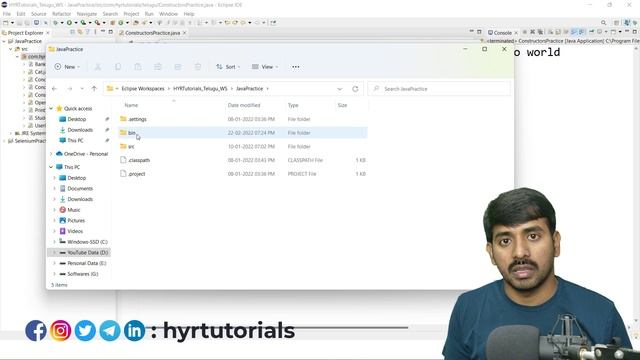
Task: Click Eclipse New toolbar icon
Action: click(6, 23)
